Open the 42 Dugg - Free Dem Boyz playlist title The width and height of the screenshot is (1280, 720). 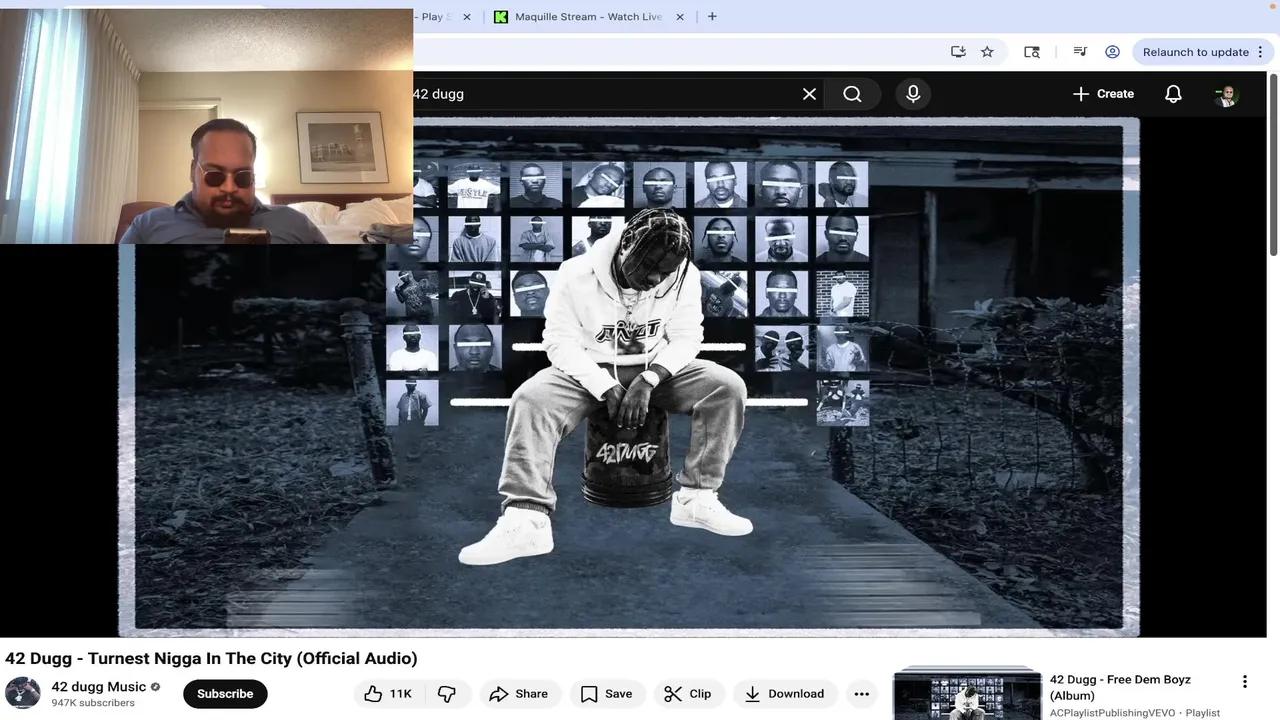pos(1120,687)
